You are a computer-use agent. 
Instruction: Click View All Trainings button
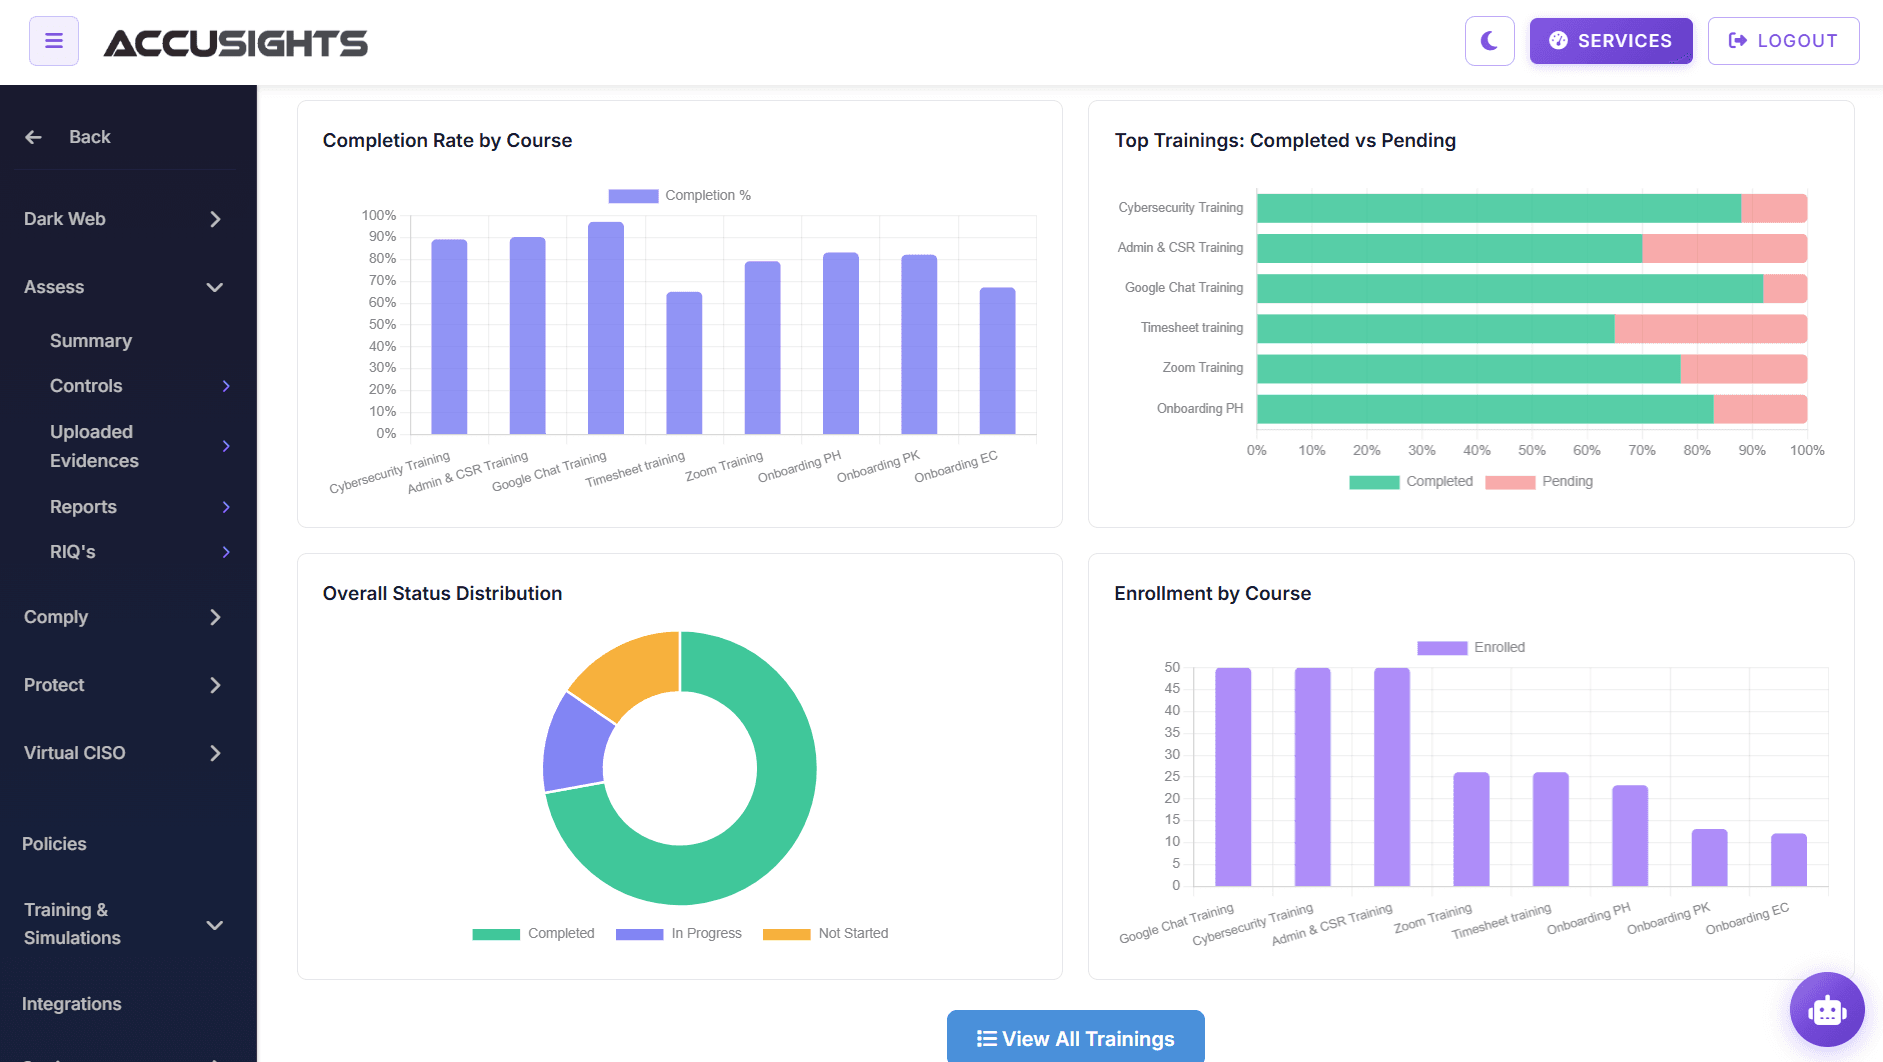[1076, 1038]
